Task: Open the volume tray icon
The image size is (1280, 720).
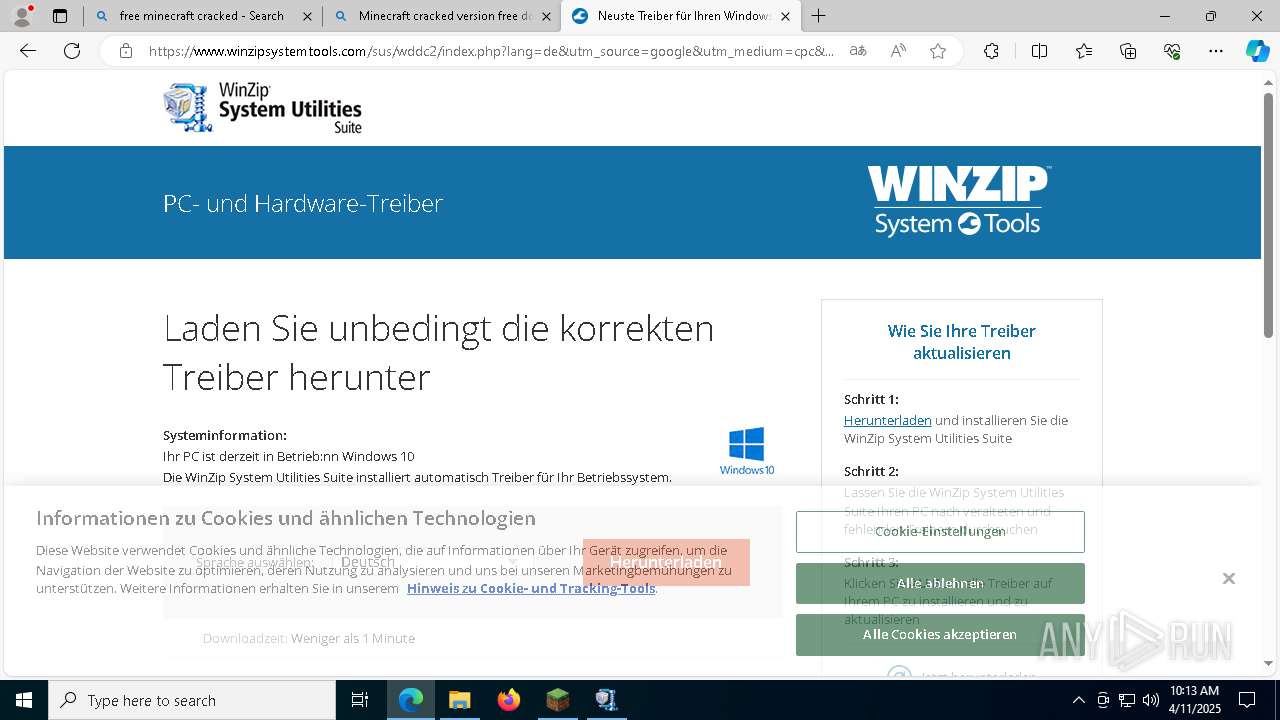Action: tap(1151, 700)
